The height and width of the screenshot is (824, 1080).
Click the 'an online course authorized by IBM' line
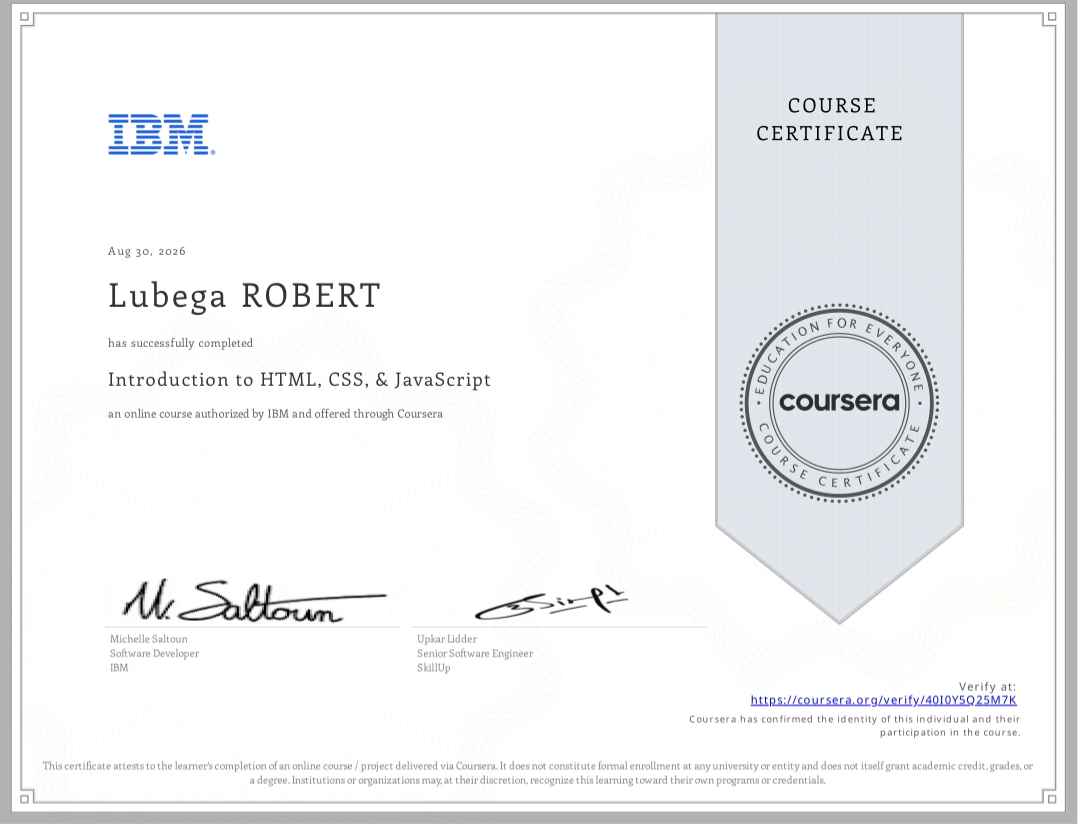[276, 414]
